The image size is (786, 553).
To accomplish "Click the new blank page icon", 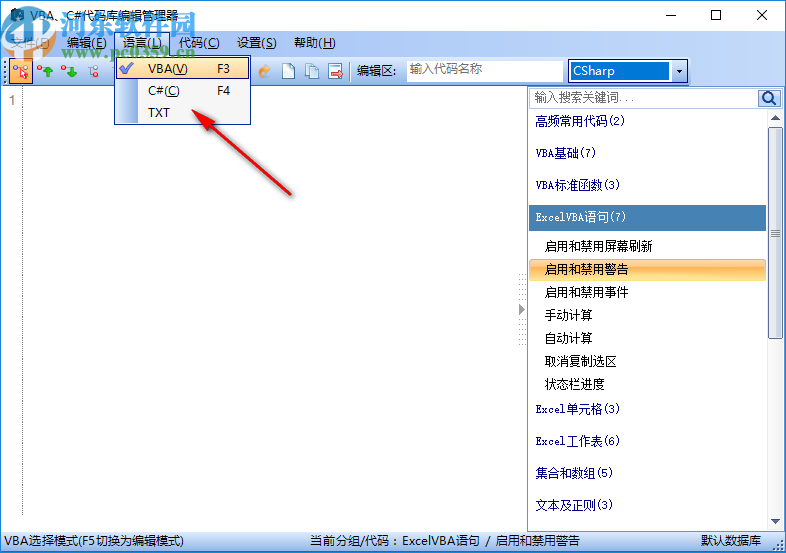I will [x=288, y=71].
